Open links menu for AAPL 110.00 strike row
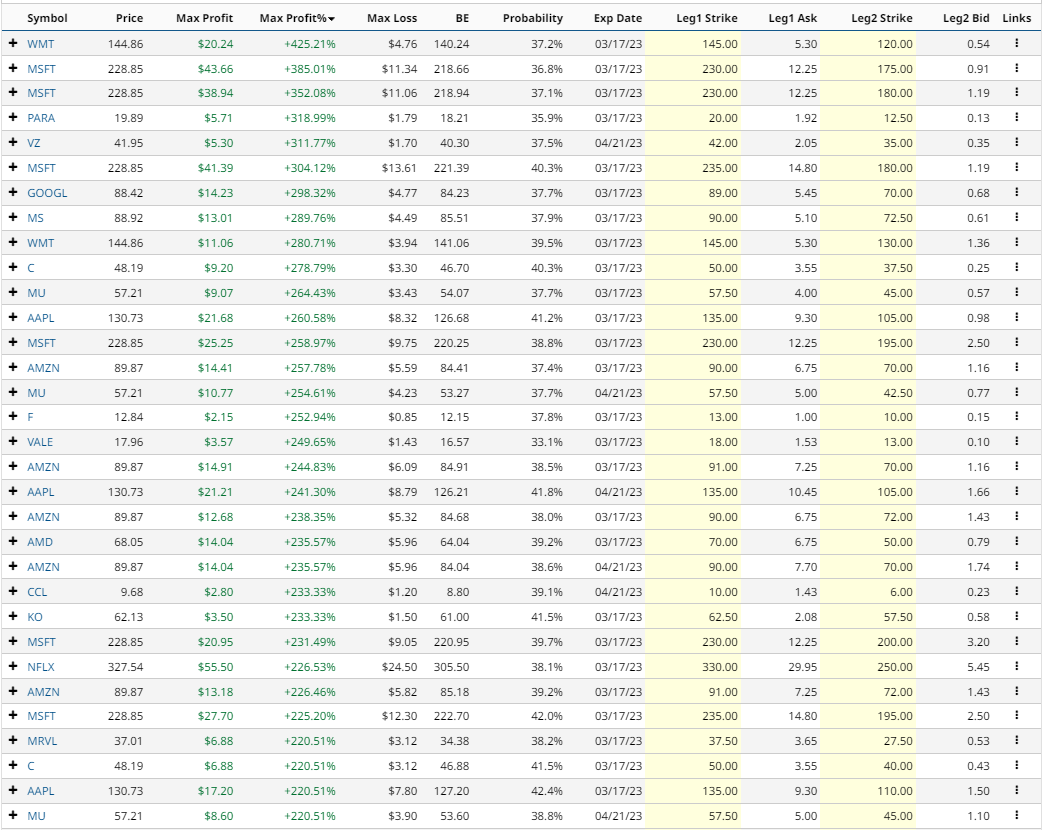 1017,790
